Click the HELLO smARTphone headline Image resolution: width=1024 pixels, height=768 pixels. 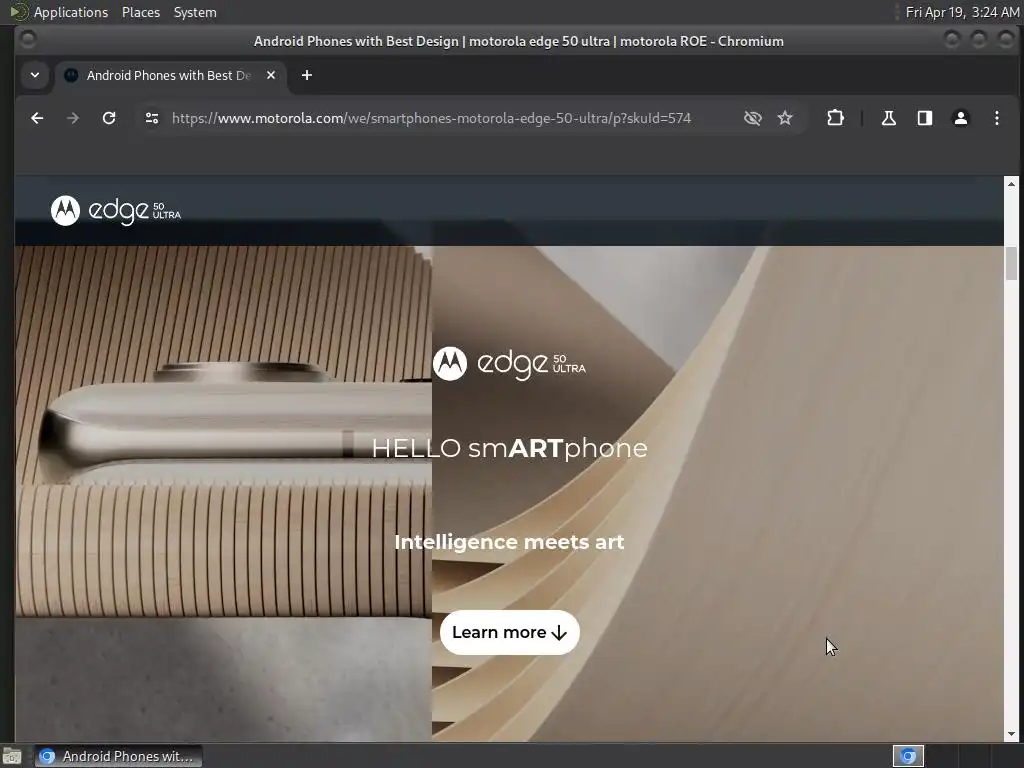point(509,448)
